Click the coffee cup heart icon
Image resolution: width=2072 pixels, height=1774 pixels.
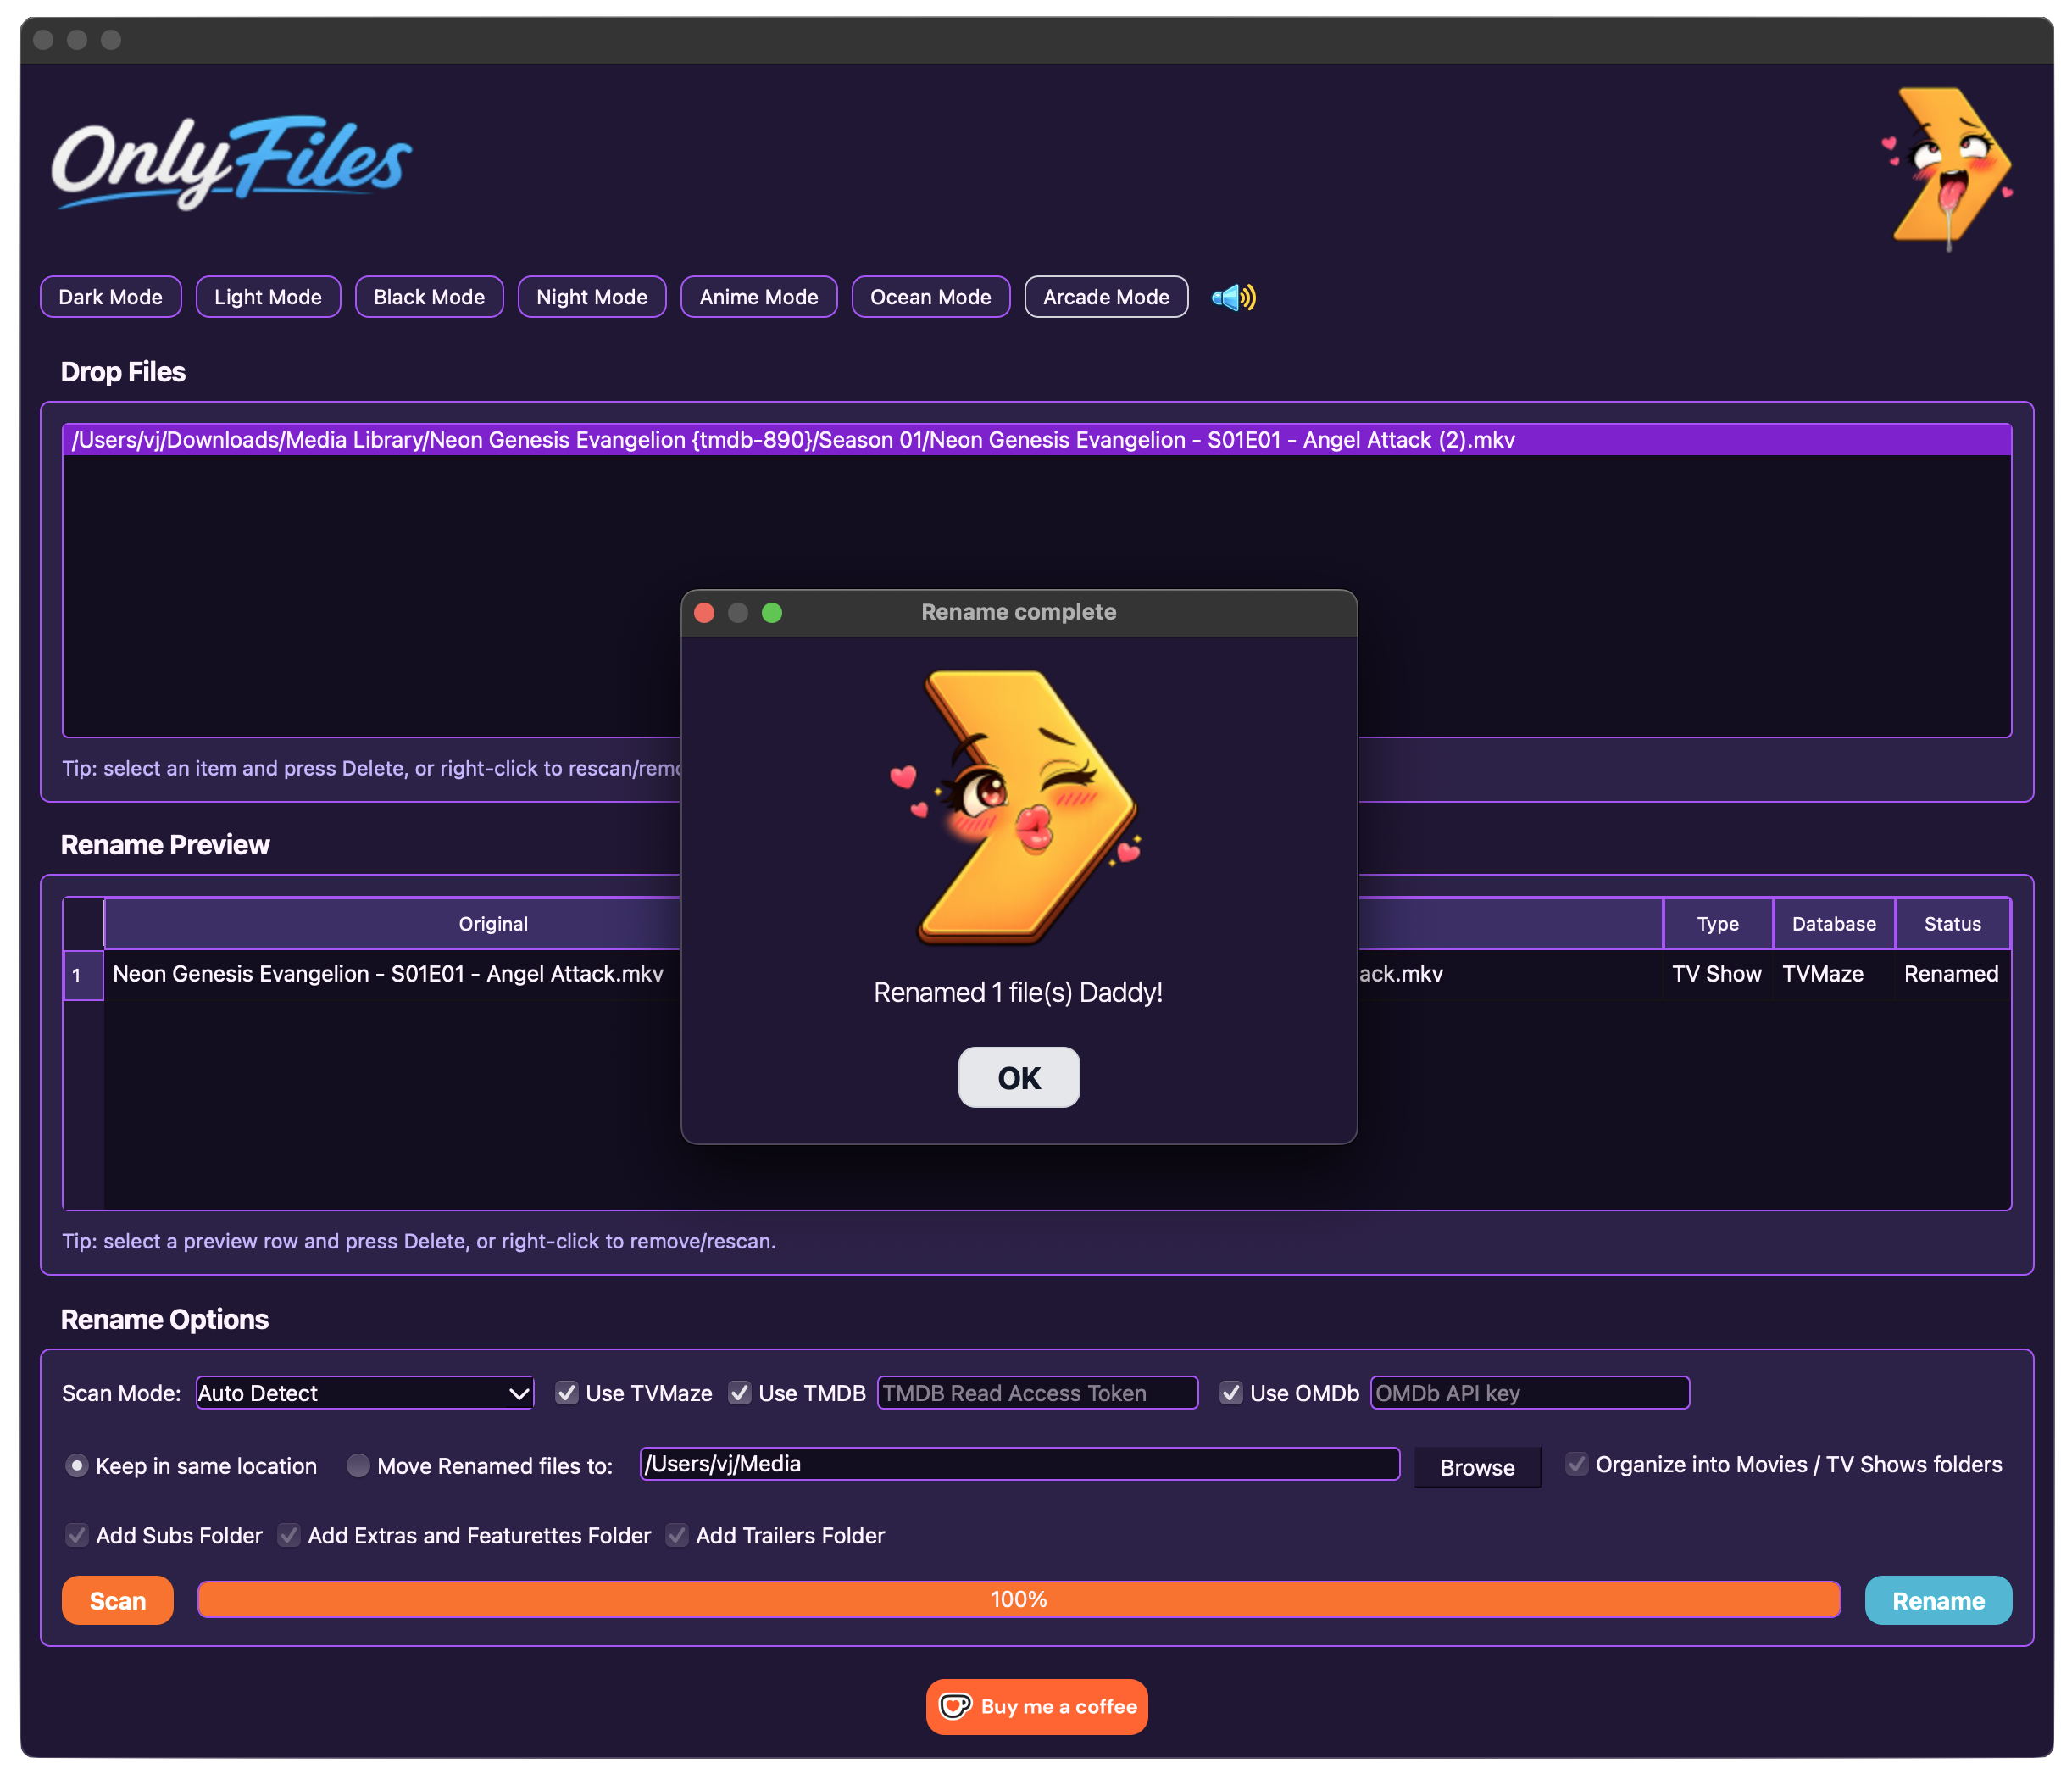tap(955, 1706)
